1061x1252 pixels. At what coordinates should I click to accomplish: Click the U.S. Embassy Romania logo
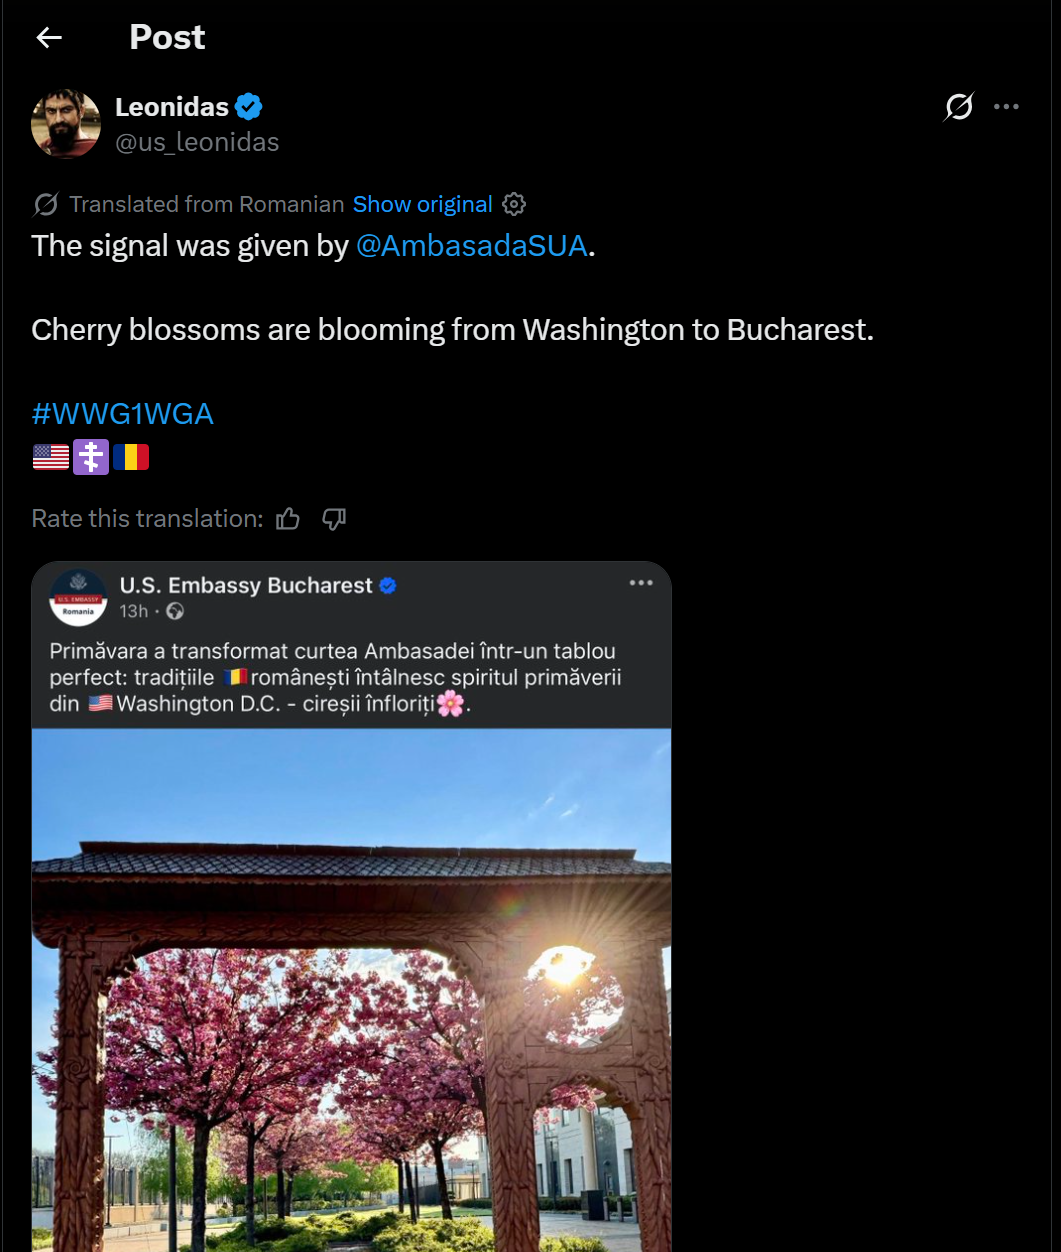point(78,597)
